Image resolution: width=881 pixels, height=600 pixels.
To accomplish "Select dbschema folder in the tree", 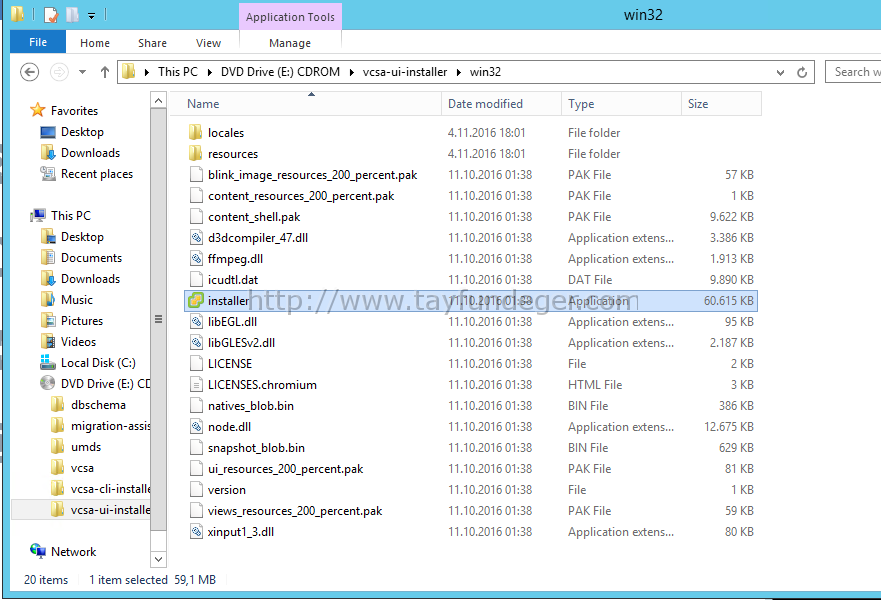I will pyautogui.click(x=98, y=404).
